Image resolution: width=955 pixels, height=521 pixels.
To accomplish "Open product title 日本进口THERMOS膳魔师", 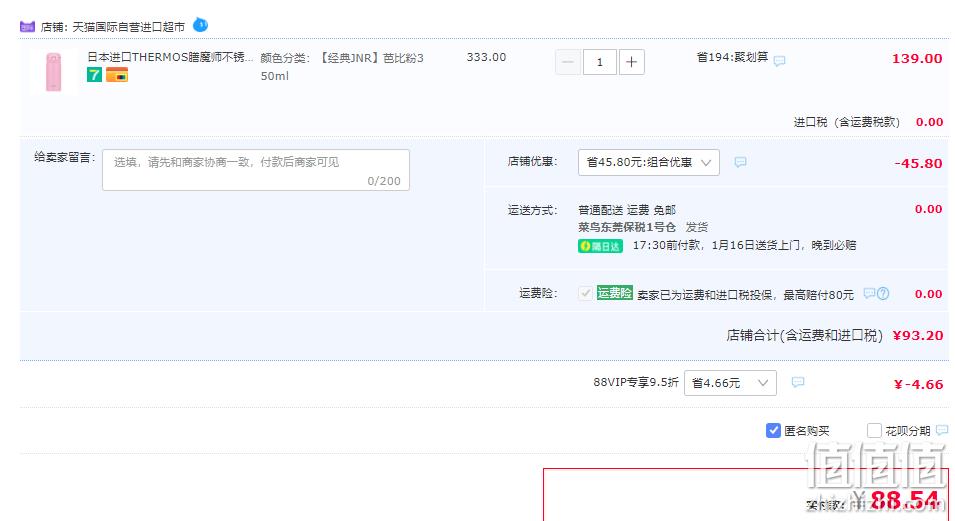I will tap(170, 57).
